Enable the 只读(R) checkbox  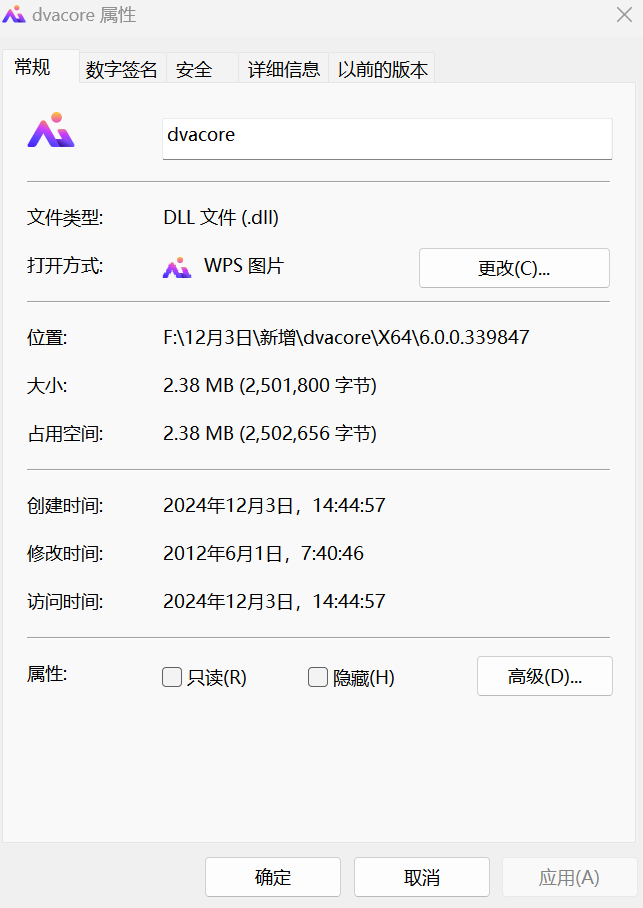171,676
